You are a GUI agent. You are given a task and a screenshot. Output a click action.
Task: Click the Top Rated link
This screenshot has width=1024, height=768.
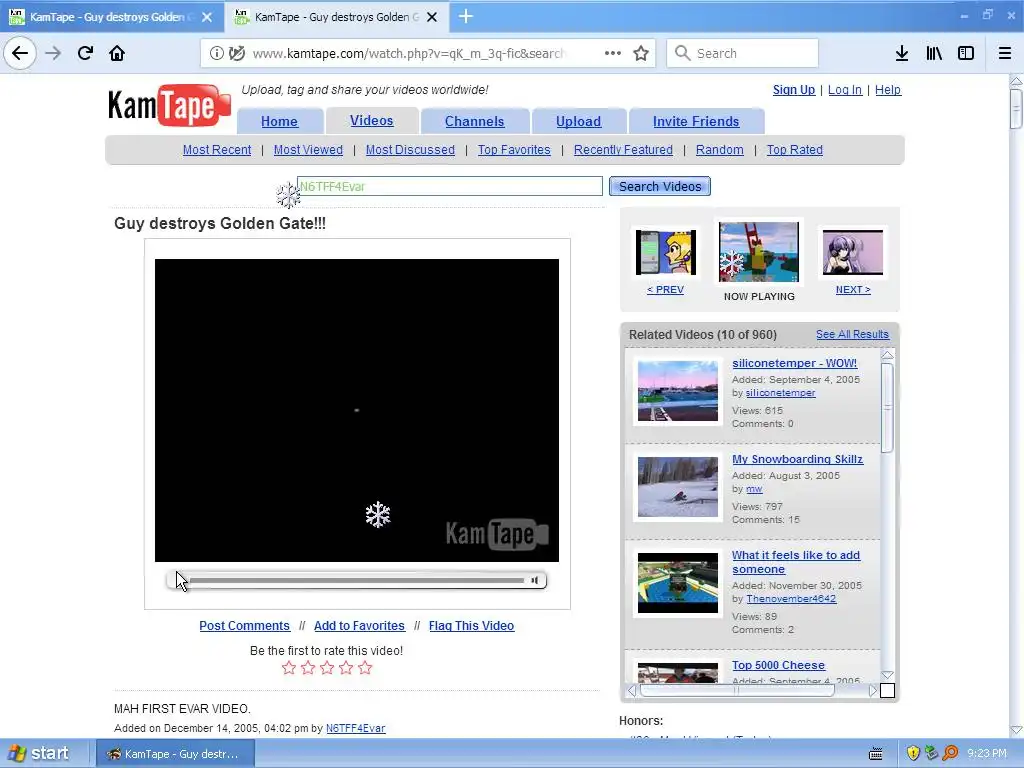point(795,150)
